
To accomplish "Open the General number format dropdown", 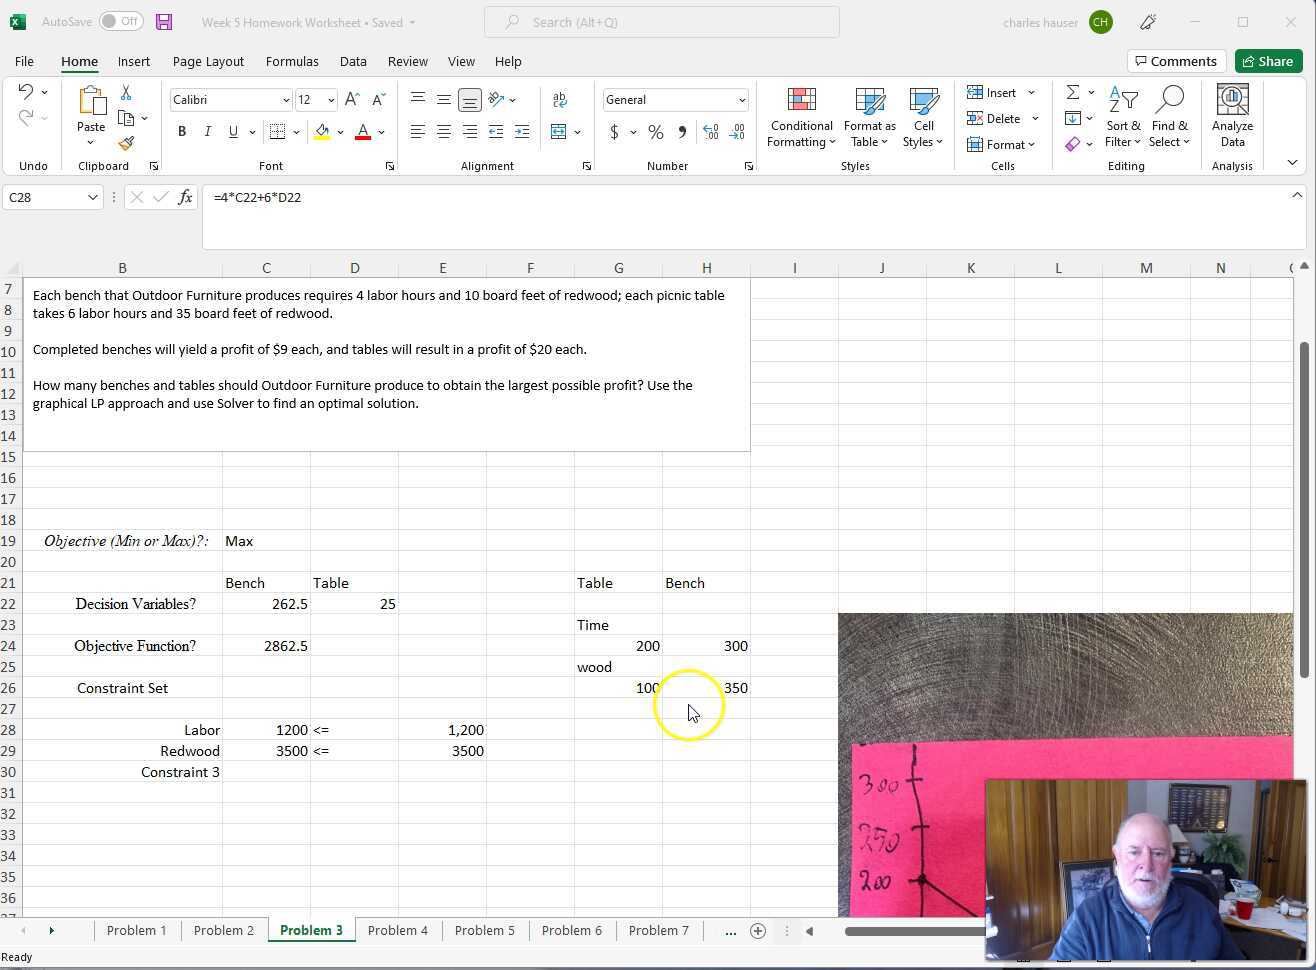I will click(x=741, y=100).
